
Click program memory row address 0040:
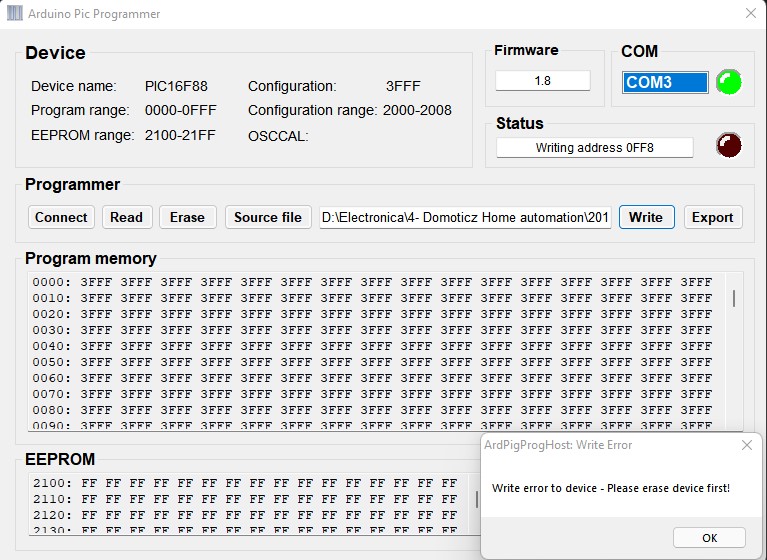(x=52, y=346)
